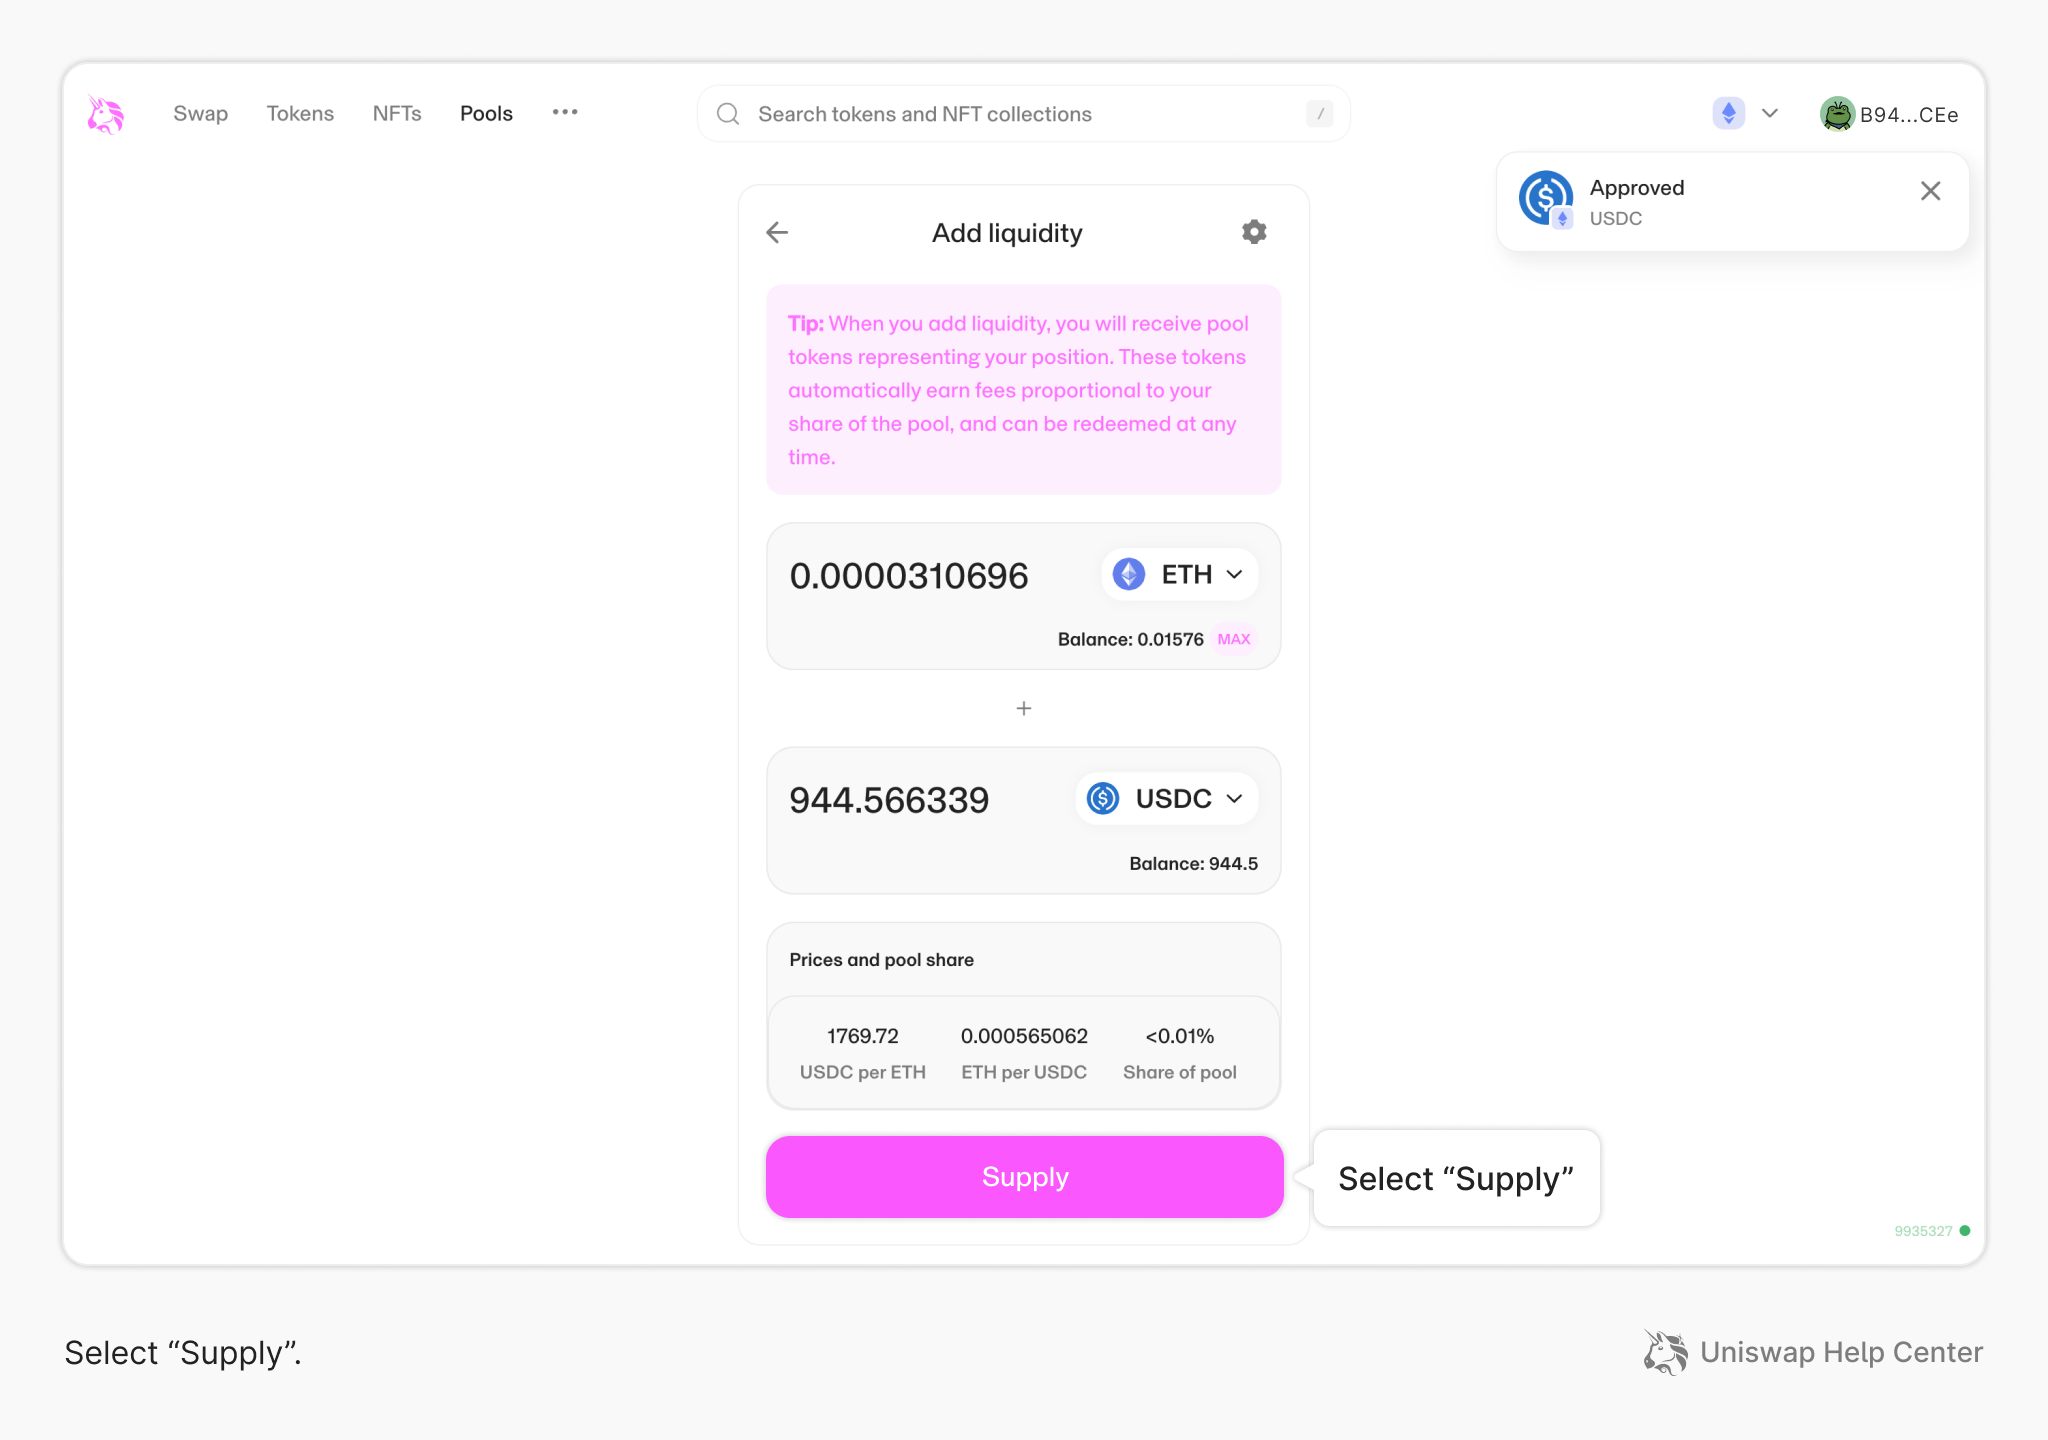Click the USDC icon in Approved notification
The height and width of the screenshot is (1440, 2048).
[x=1546, y=198]
